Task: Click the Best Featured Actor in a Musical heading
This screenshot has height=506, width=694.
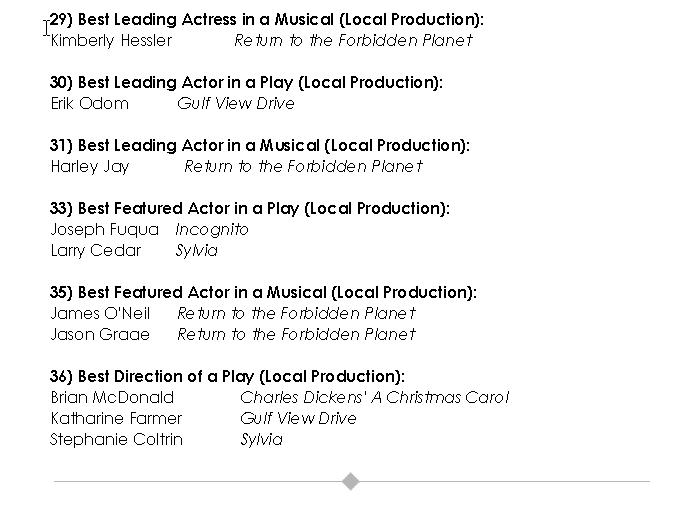Action: 263,292
